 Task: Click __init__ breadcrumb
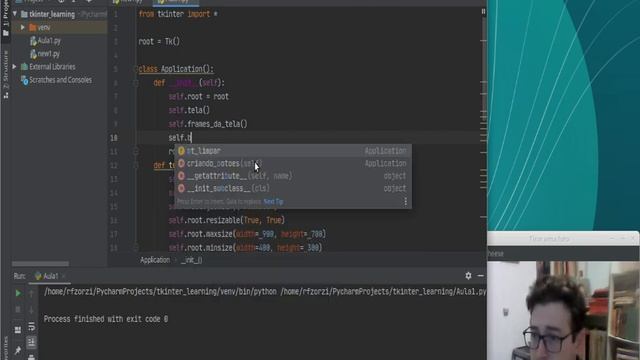coord(191,260)
